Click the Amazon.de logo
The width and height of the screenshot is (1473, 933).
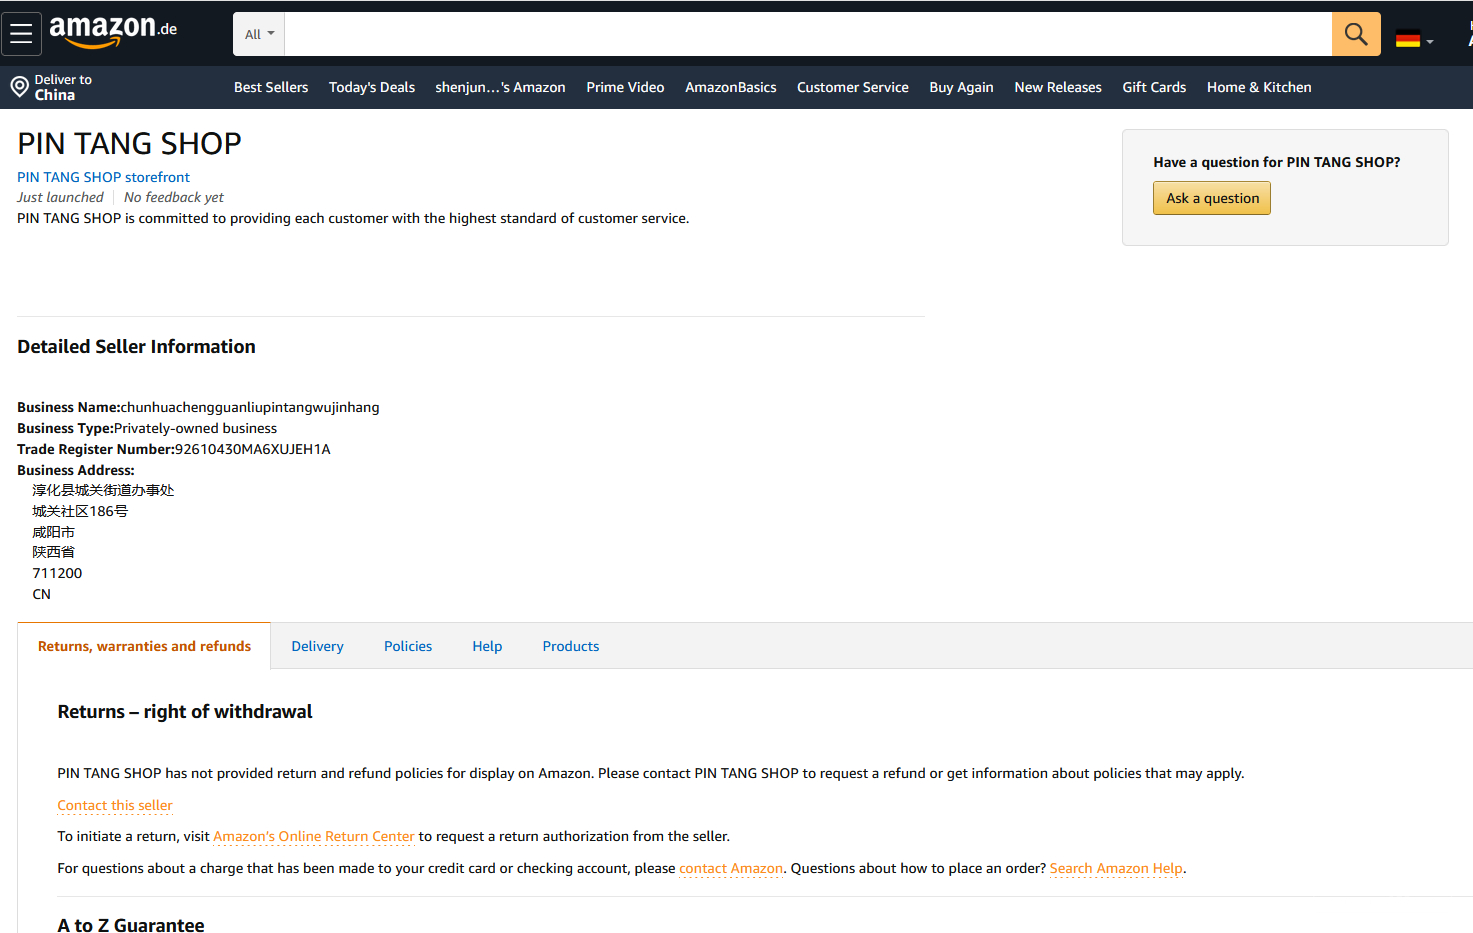pyautogui.click(x=113, y=31)
